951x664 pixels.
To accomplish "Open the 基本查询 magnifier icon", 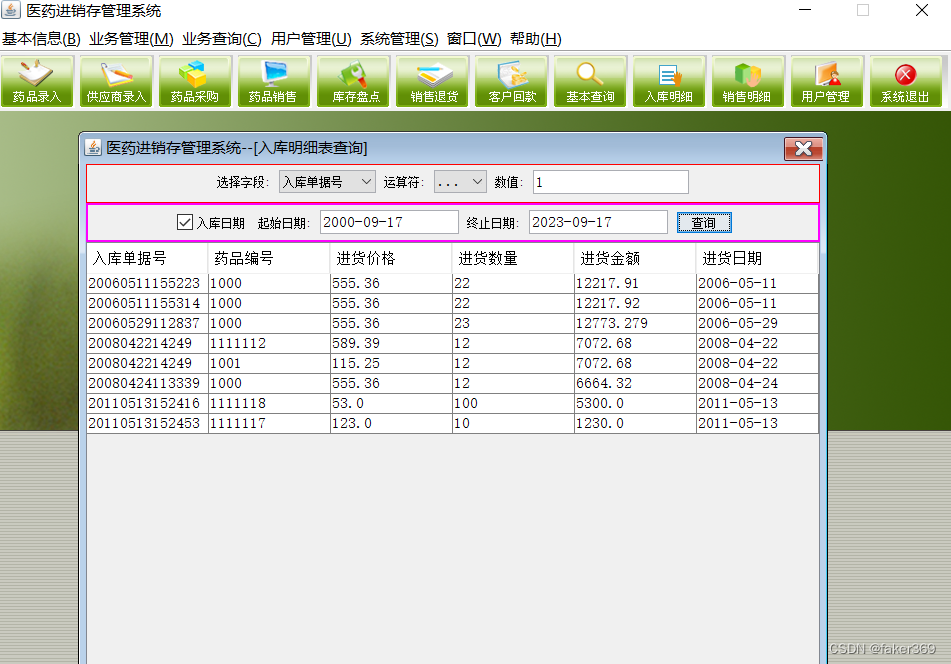I will pos(590,81).
